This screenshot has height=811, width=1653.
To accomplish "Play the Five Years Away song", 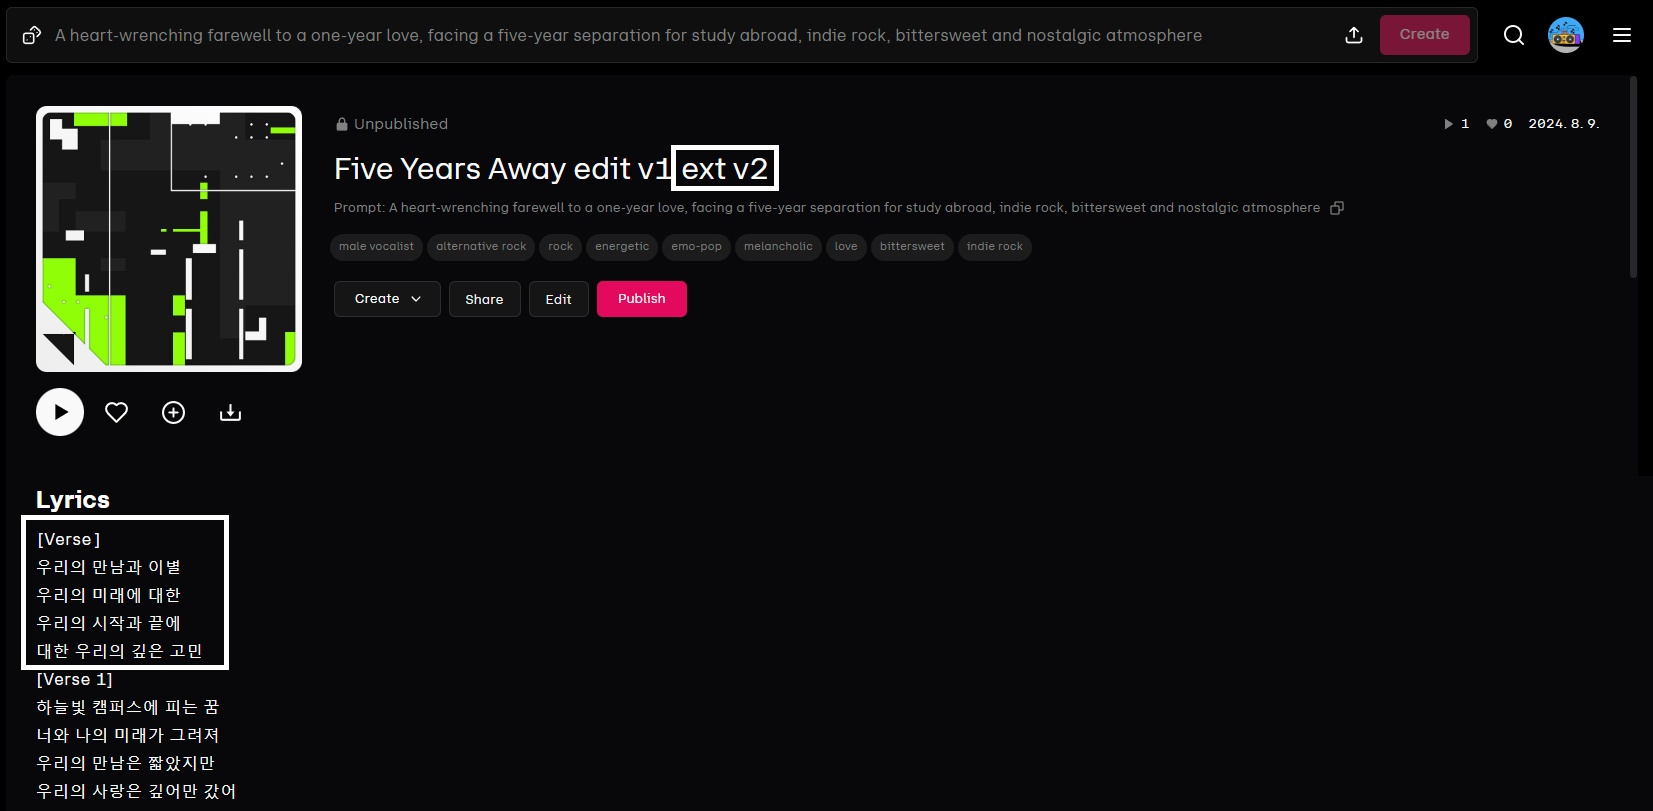I will (x=60, y=412).
